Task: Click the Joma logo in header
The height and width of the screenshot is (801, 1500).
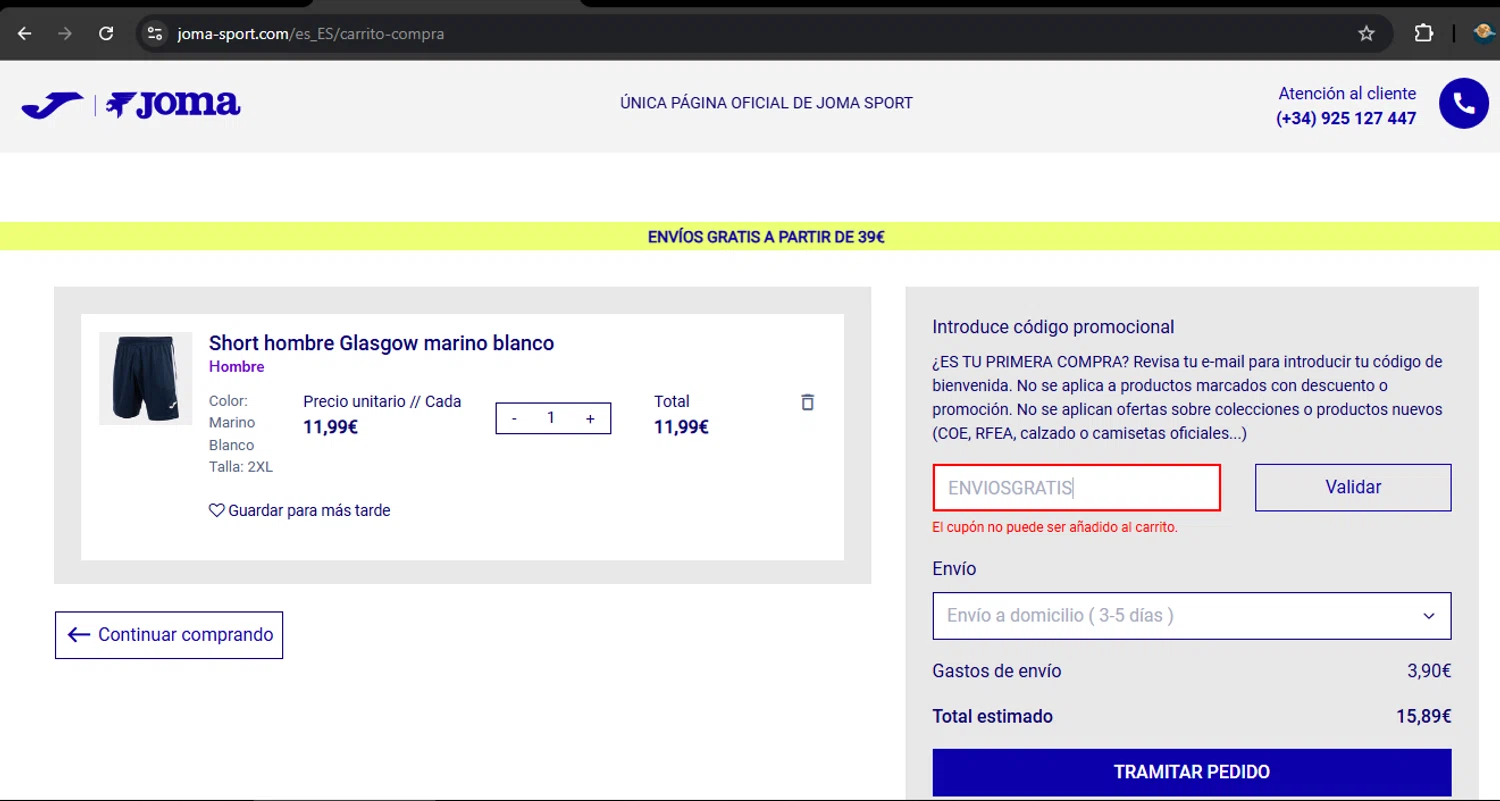Action: point(131,105)
